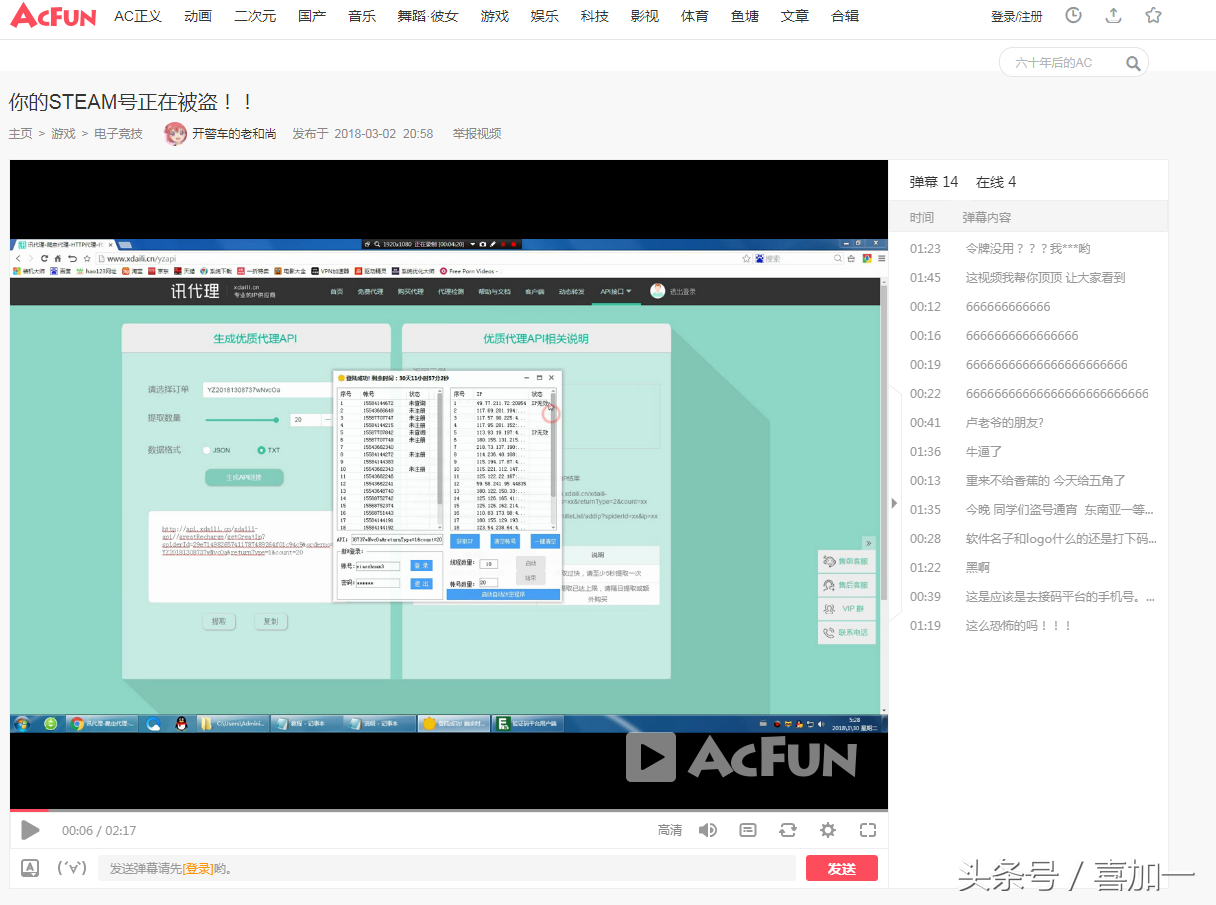The width and height of the screenshot is (1216, 905).
Task: Select danmaku row 这么恐怖的吗！！！
Action: tap(1028, 625)
